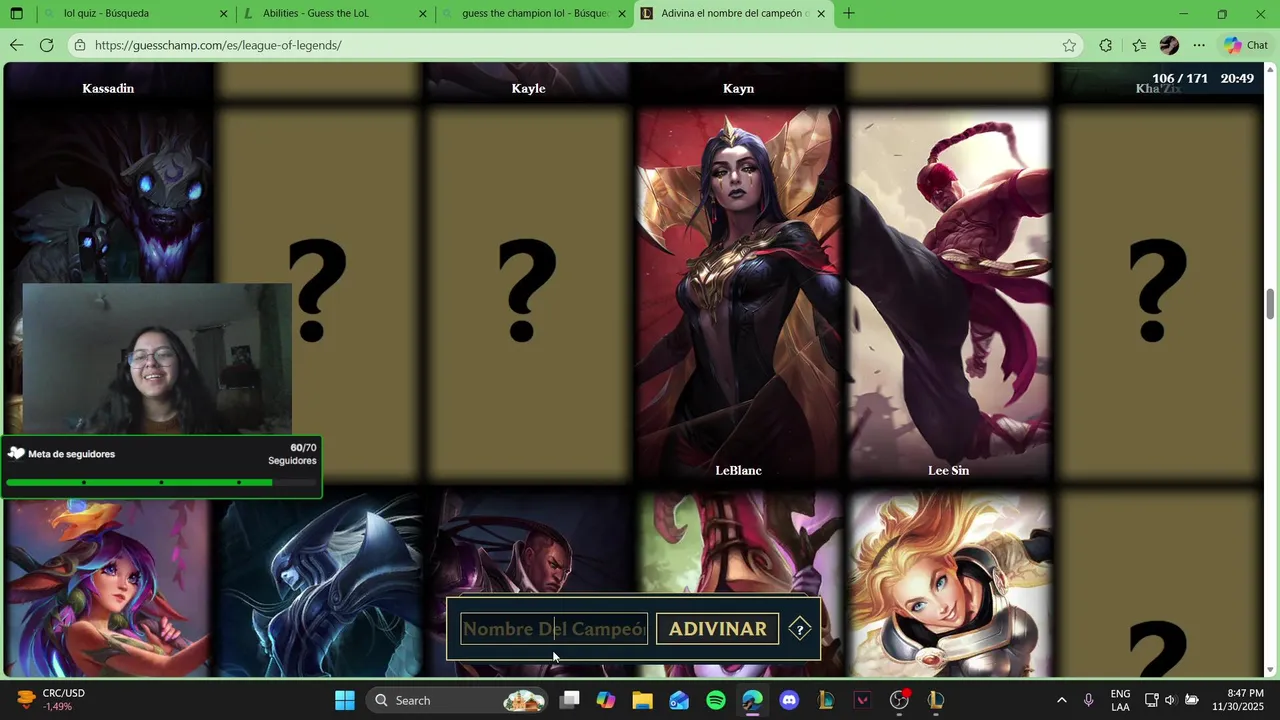This screenshot has width=1280, height=720.
Task: Open the League of Legends icon left of the Valorant icon
Action: pos(826,700)
